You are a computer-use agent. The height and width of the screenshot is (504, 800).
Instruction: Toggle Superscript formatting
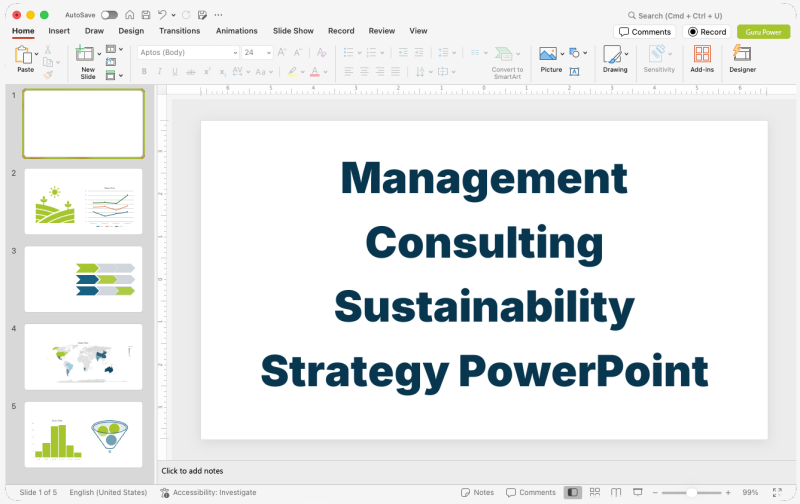[207, 71]
